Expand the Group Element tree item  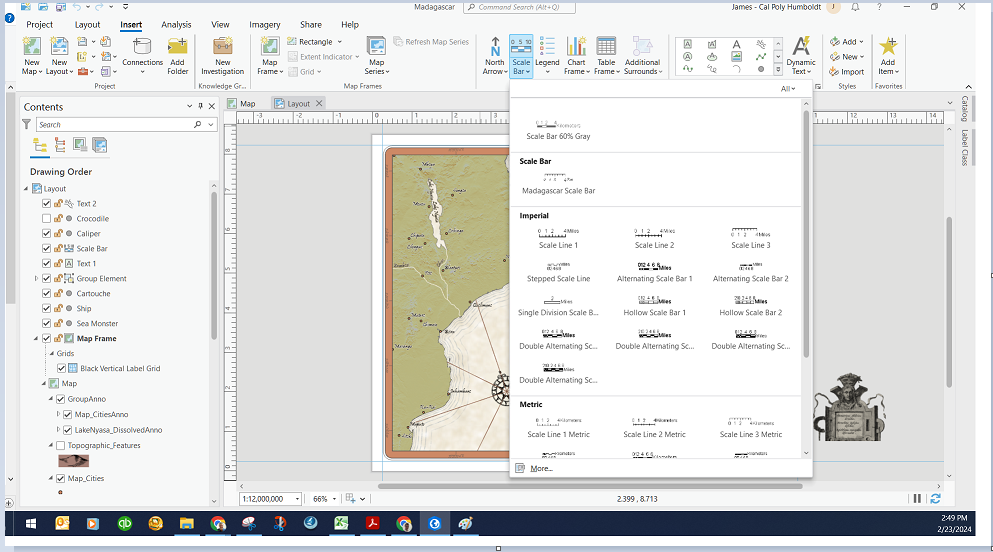tap(37, 279)
